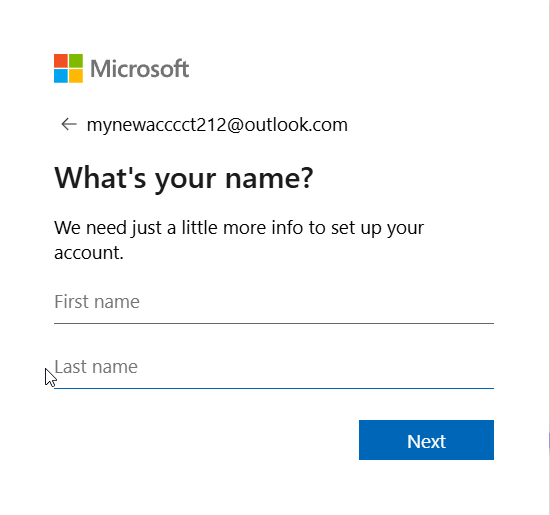550x515 pixels.
Task: Focus the First name input field
Action: (274, 302)
